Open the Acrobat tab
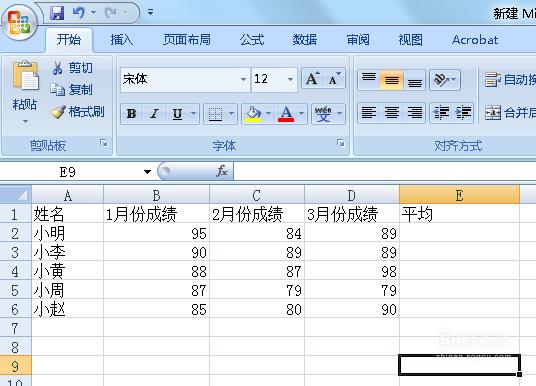 tap(475, 40)
